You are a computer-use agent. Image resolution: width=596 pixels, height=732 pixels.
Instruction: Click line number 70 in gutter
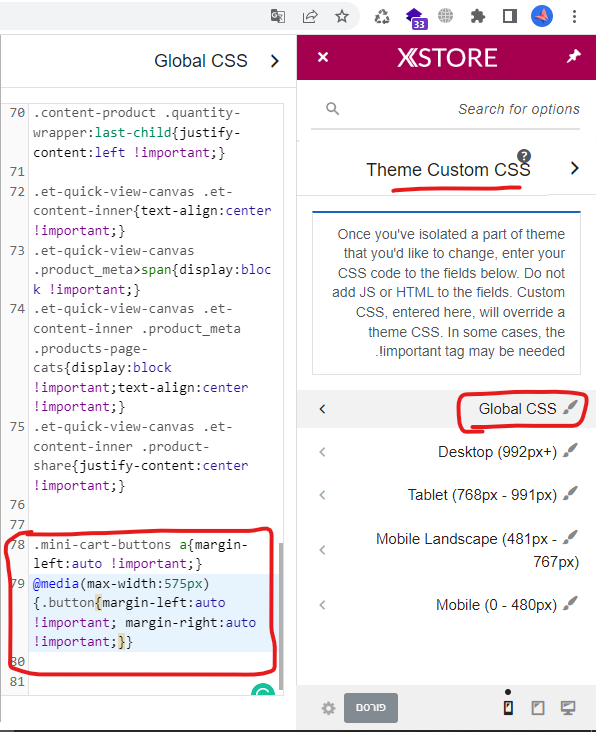coord(17,113)
